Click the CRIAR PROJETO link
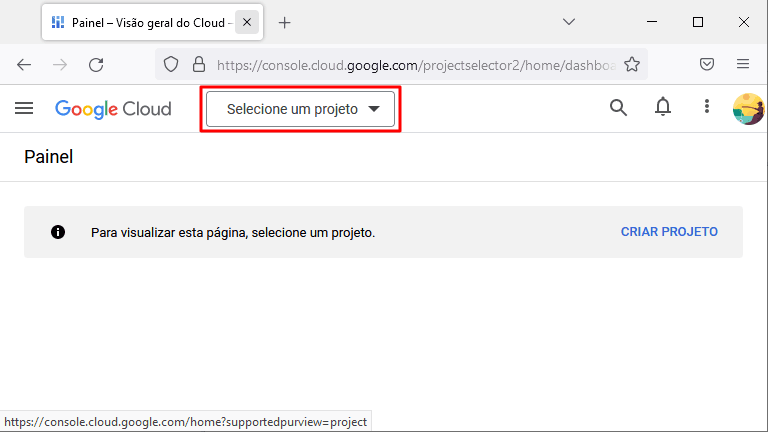 669,232
